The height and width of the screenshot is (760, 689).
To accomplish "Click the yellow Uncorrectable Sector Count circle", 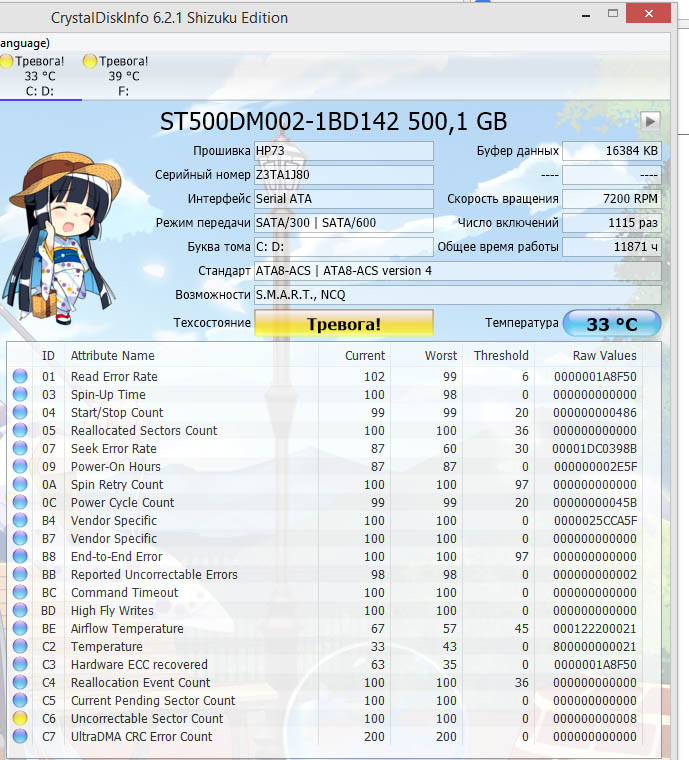I will 20,718.
